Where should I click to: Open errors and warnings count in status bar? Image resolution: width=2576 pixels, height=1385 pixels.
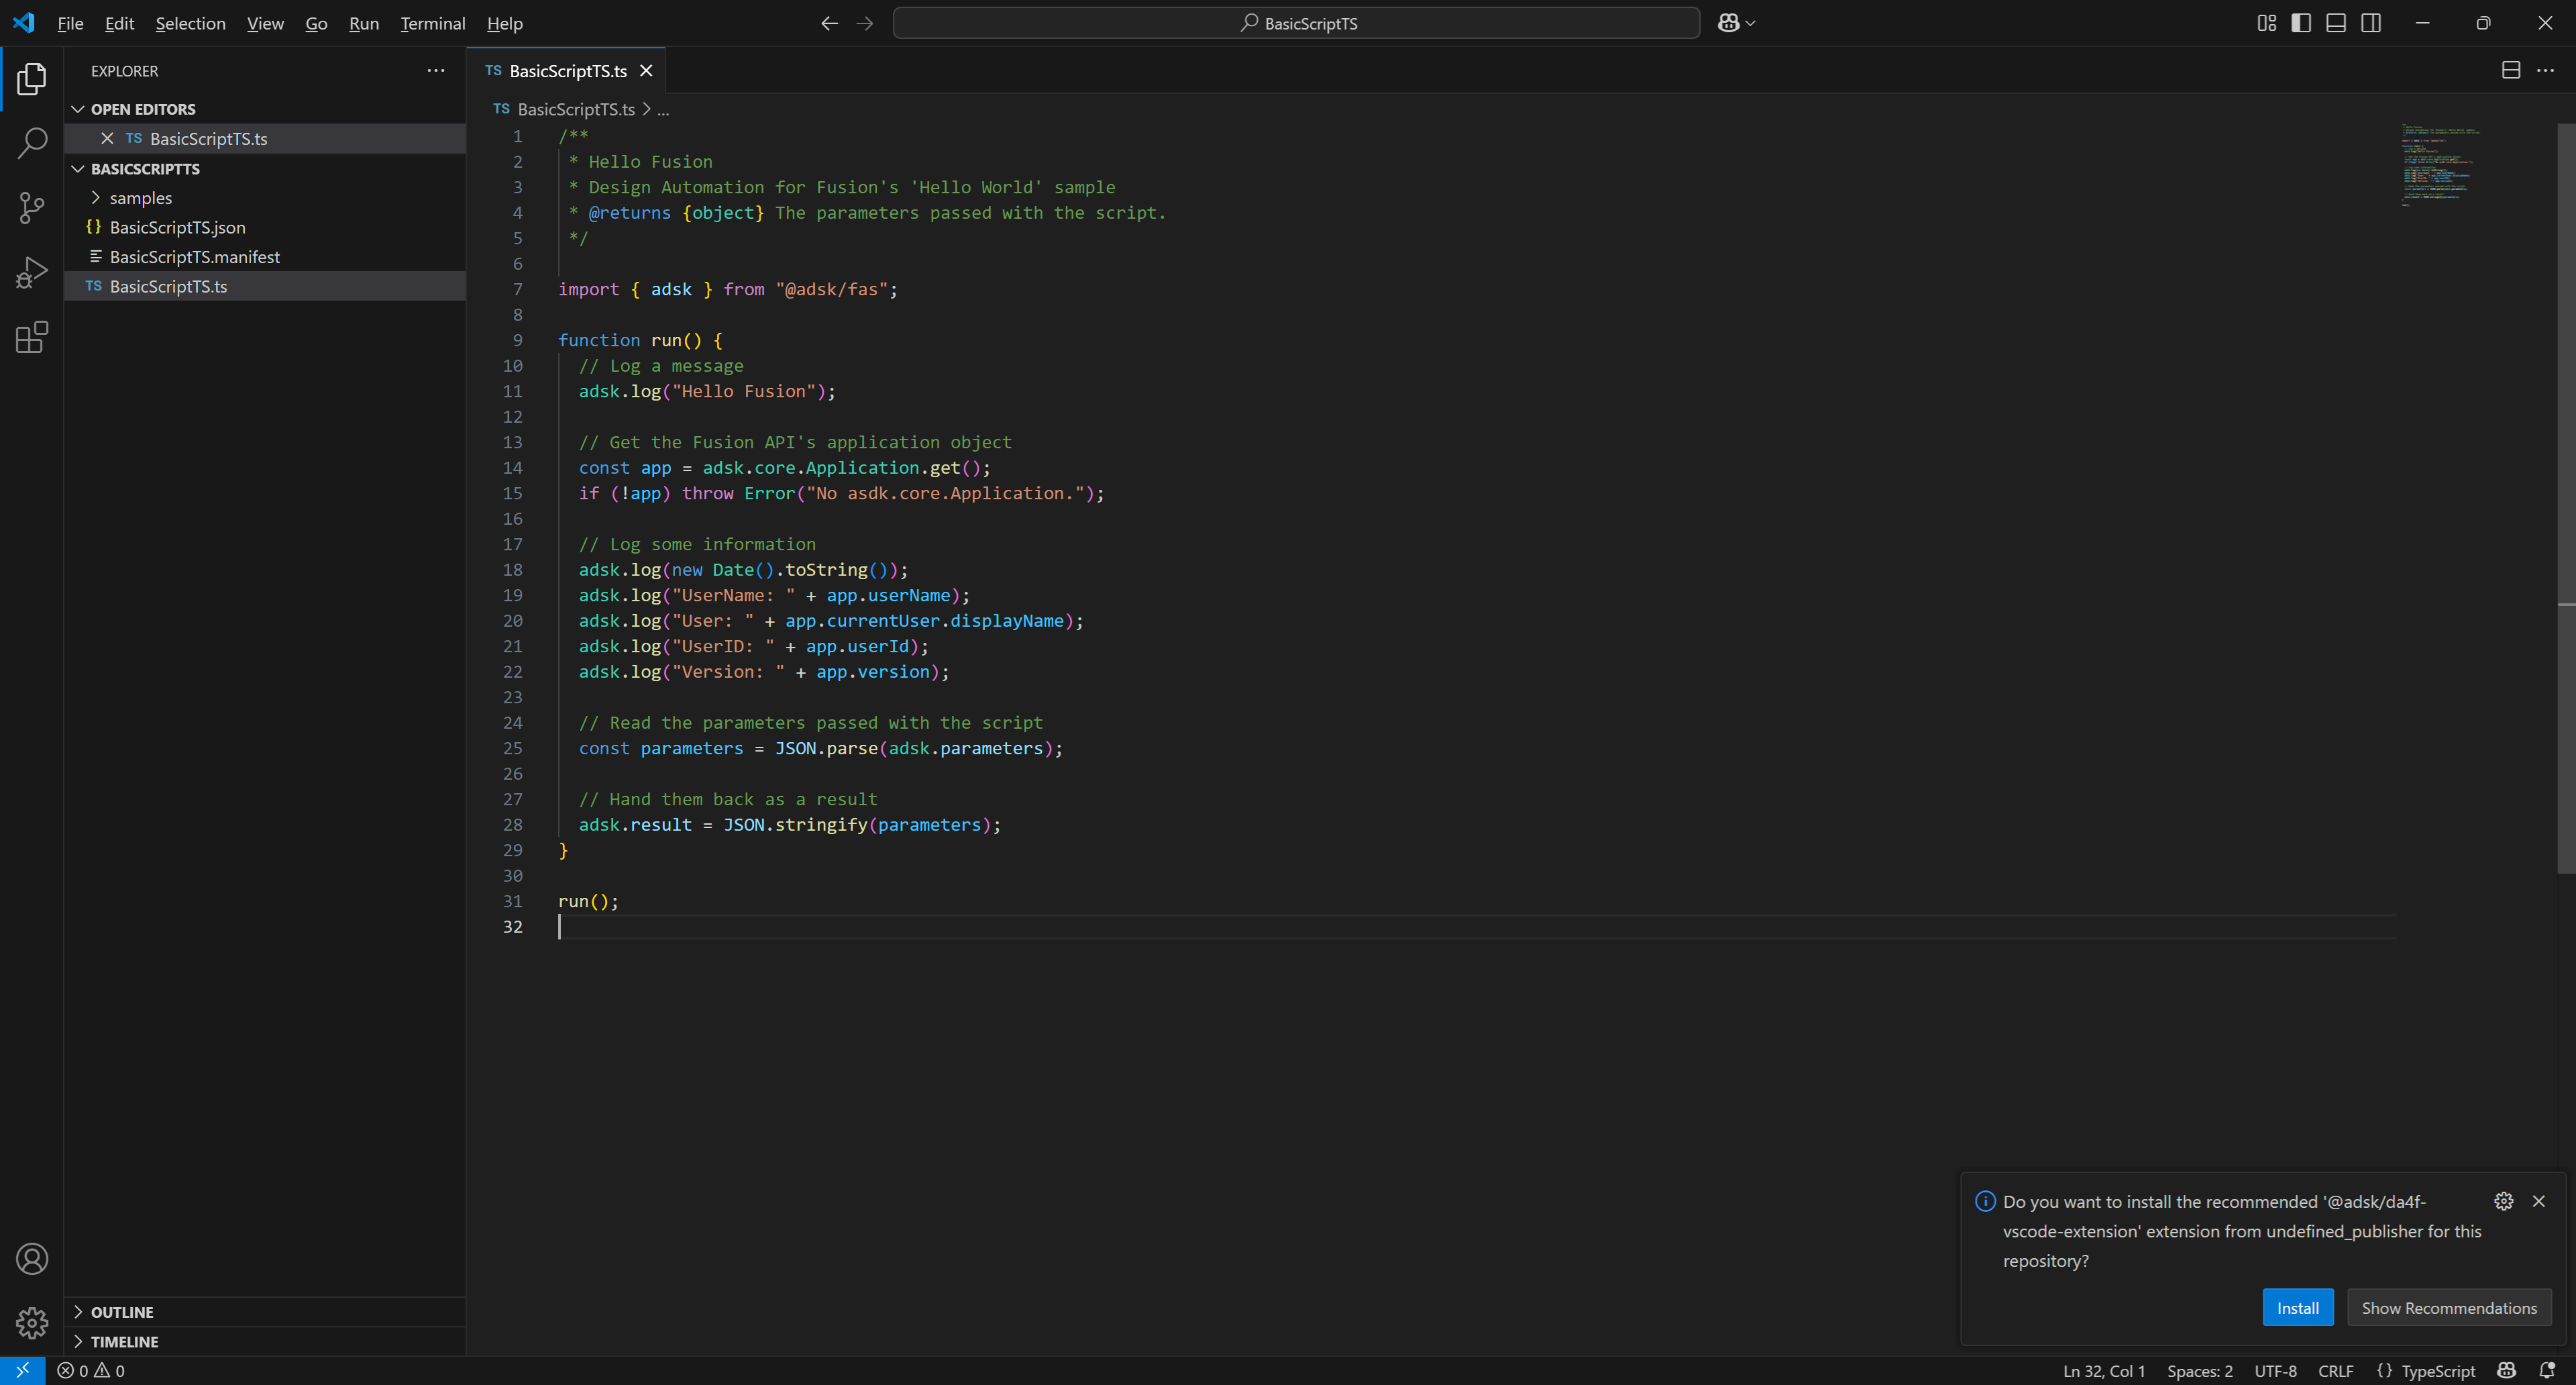91,1370
